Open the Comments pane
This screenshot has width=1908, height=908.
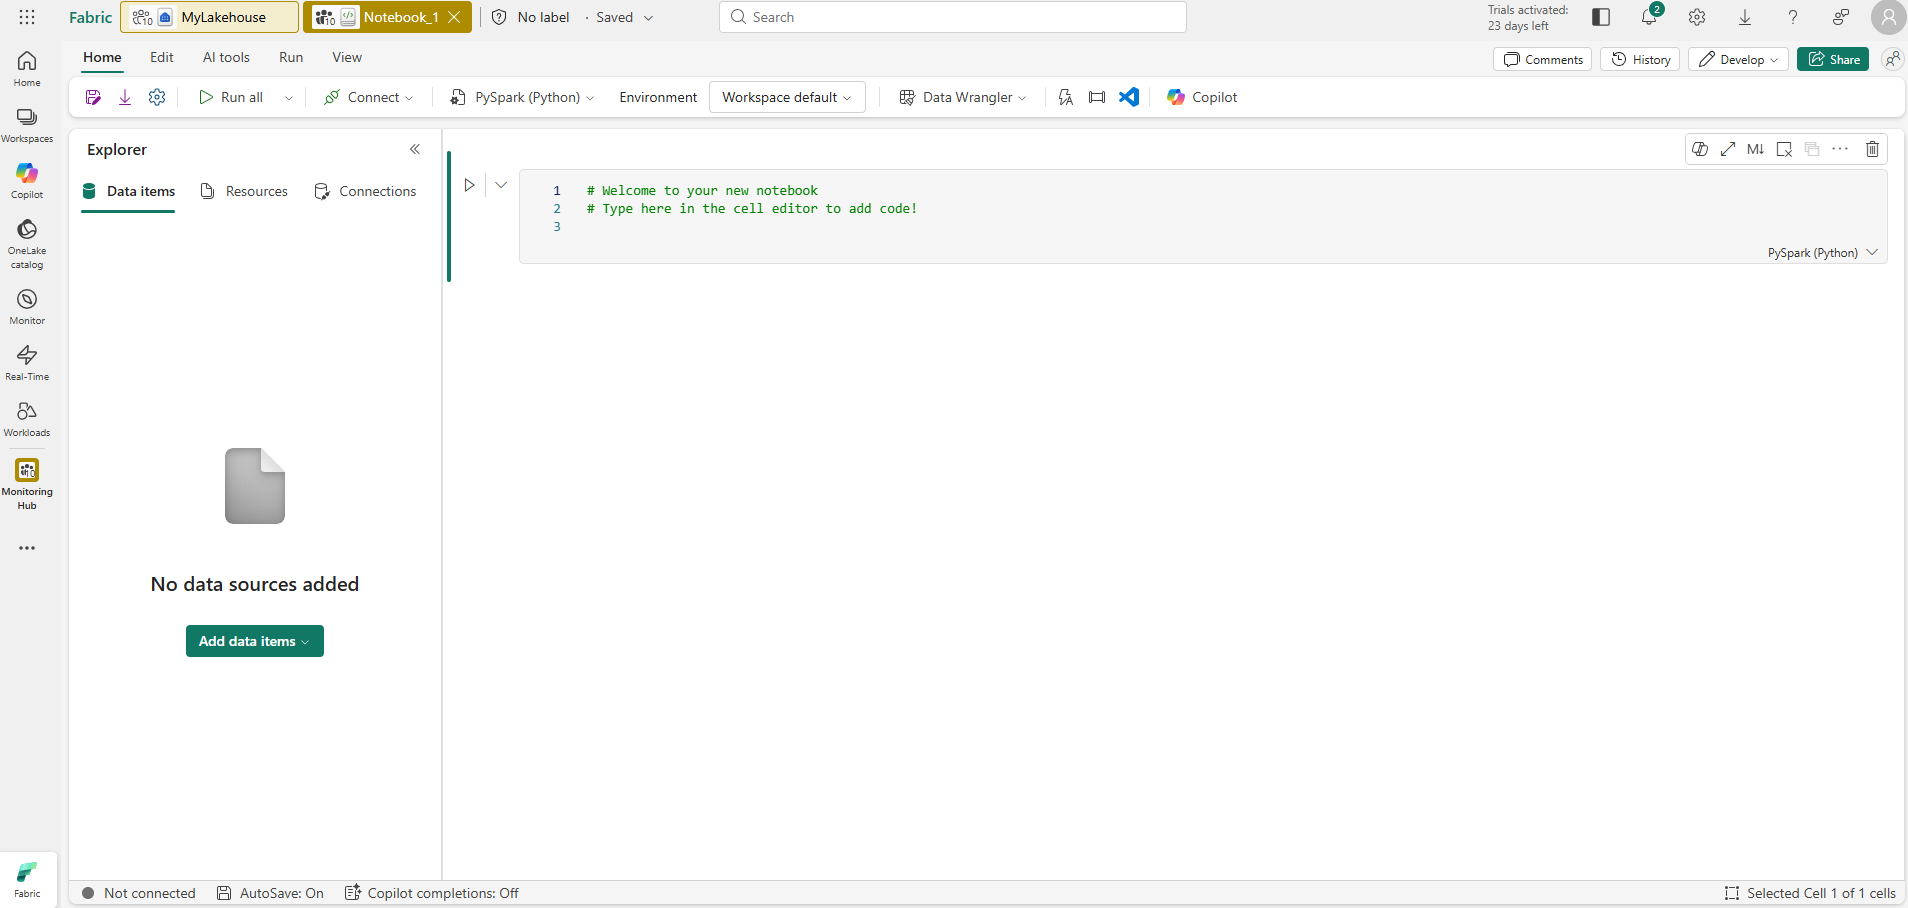pyautogui.click(x=1543, y=59)
